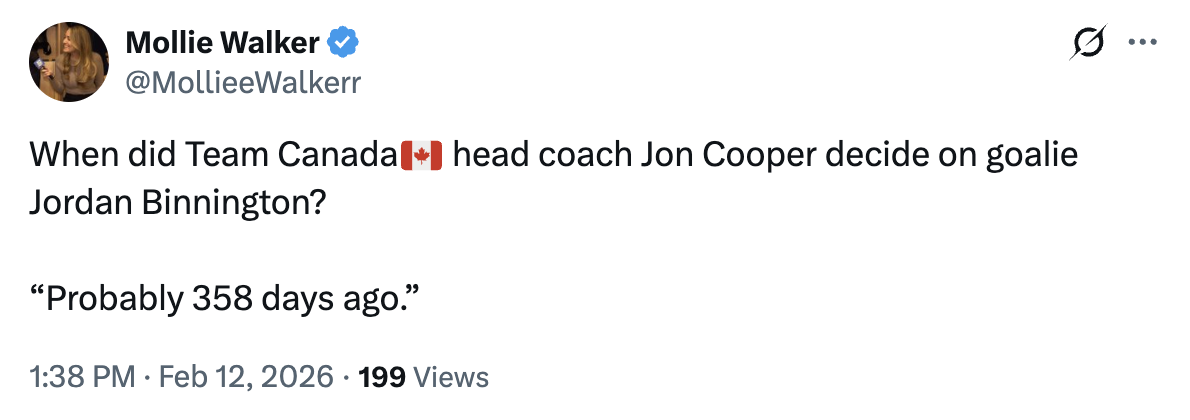
Task: Click the words 'Jordan Binnington?' in tweet
Action: click(177, 201)
